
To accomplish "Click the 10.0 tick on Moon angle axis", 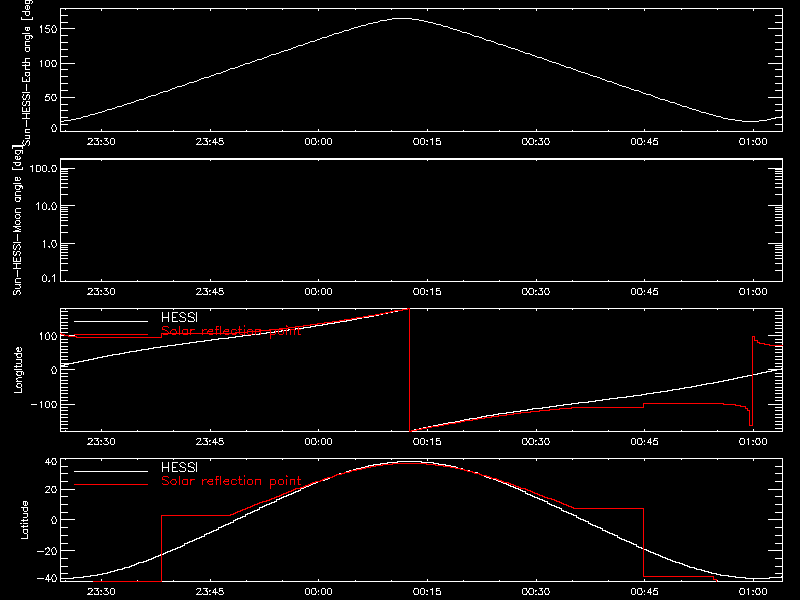I will pos(46,206).
